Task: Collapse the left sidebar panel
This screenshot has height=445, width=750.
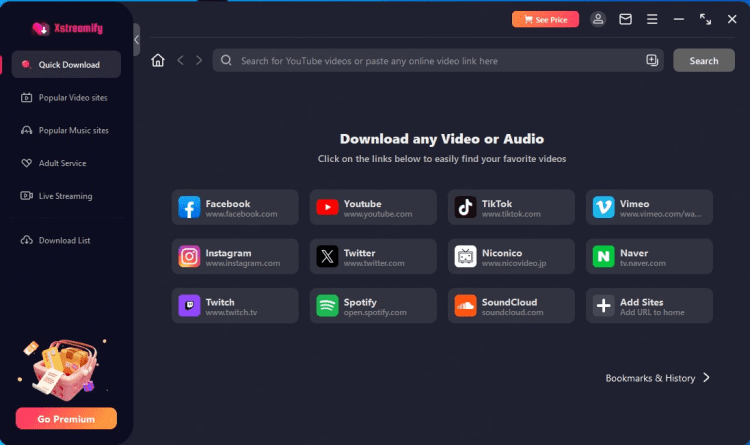Action: tap(136, 40)
